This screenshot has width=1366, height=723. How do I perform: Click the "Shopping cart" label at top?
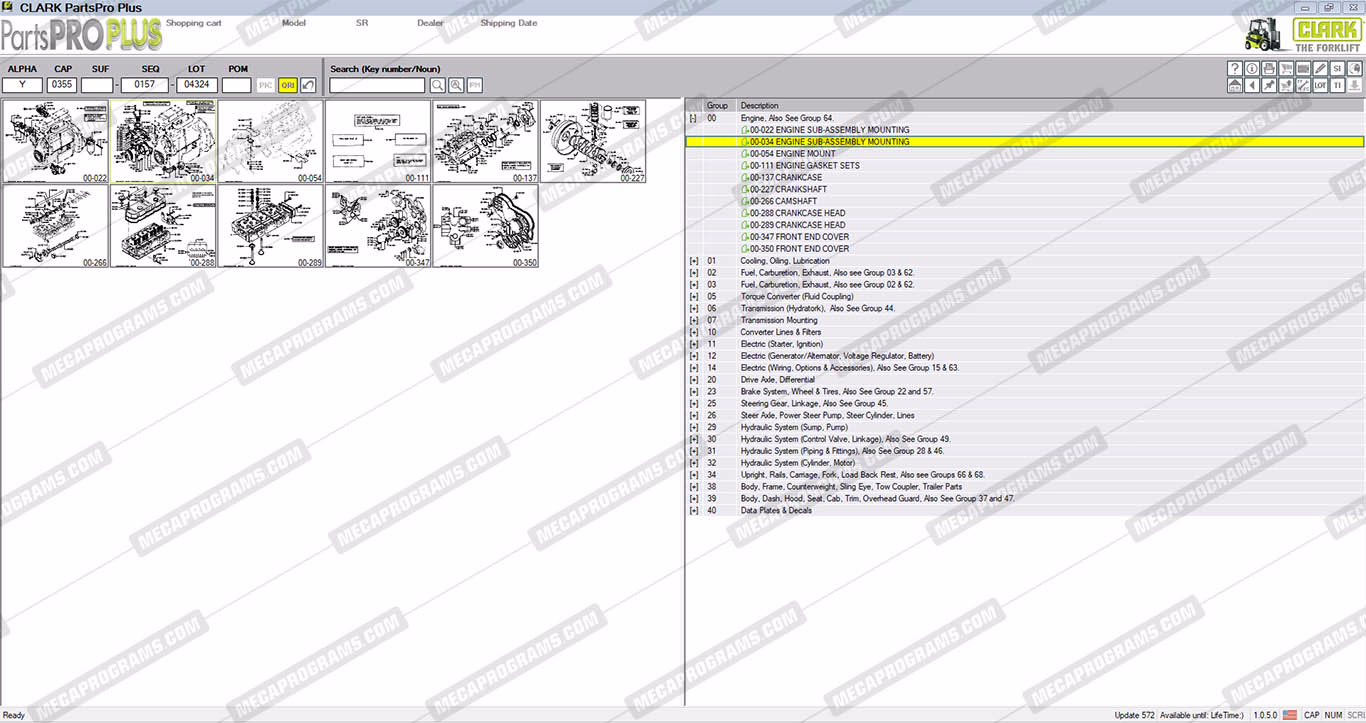[194, 23]
